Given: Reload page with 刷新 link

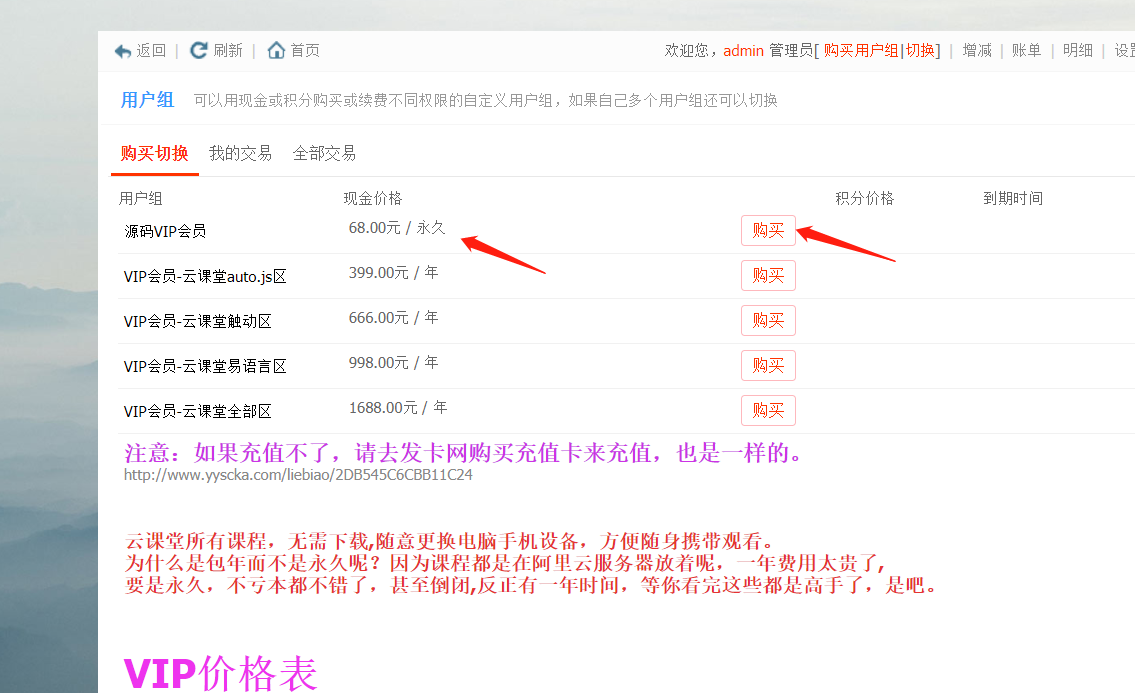Looking at the screenshot, I should 228,51.
